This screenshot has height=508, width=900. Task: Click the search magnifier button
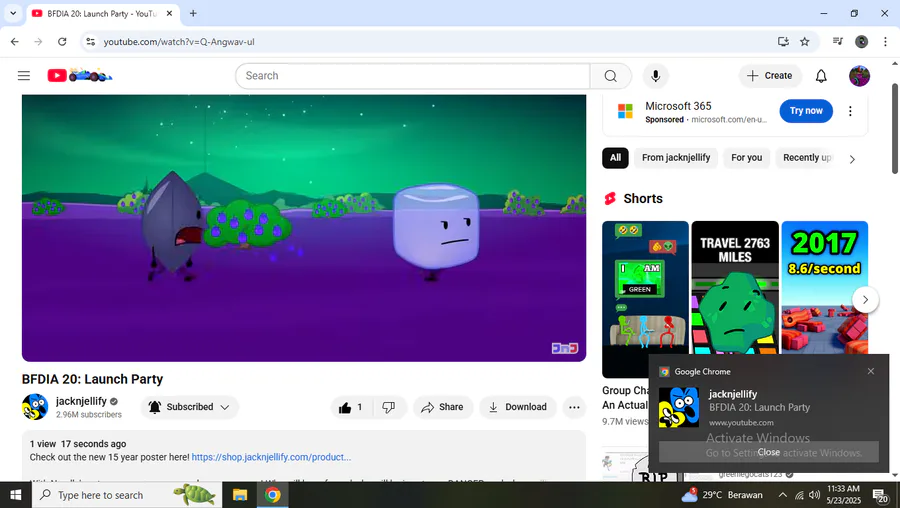pos(611,76)
